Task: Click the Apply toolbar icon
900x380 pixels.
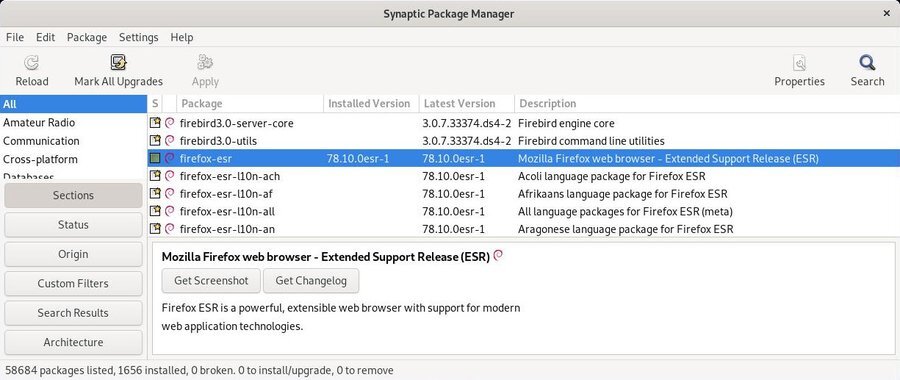Action: tap(205, 63)
